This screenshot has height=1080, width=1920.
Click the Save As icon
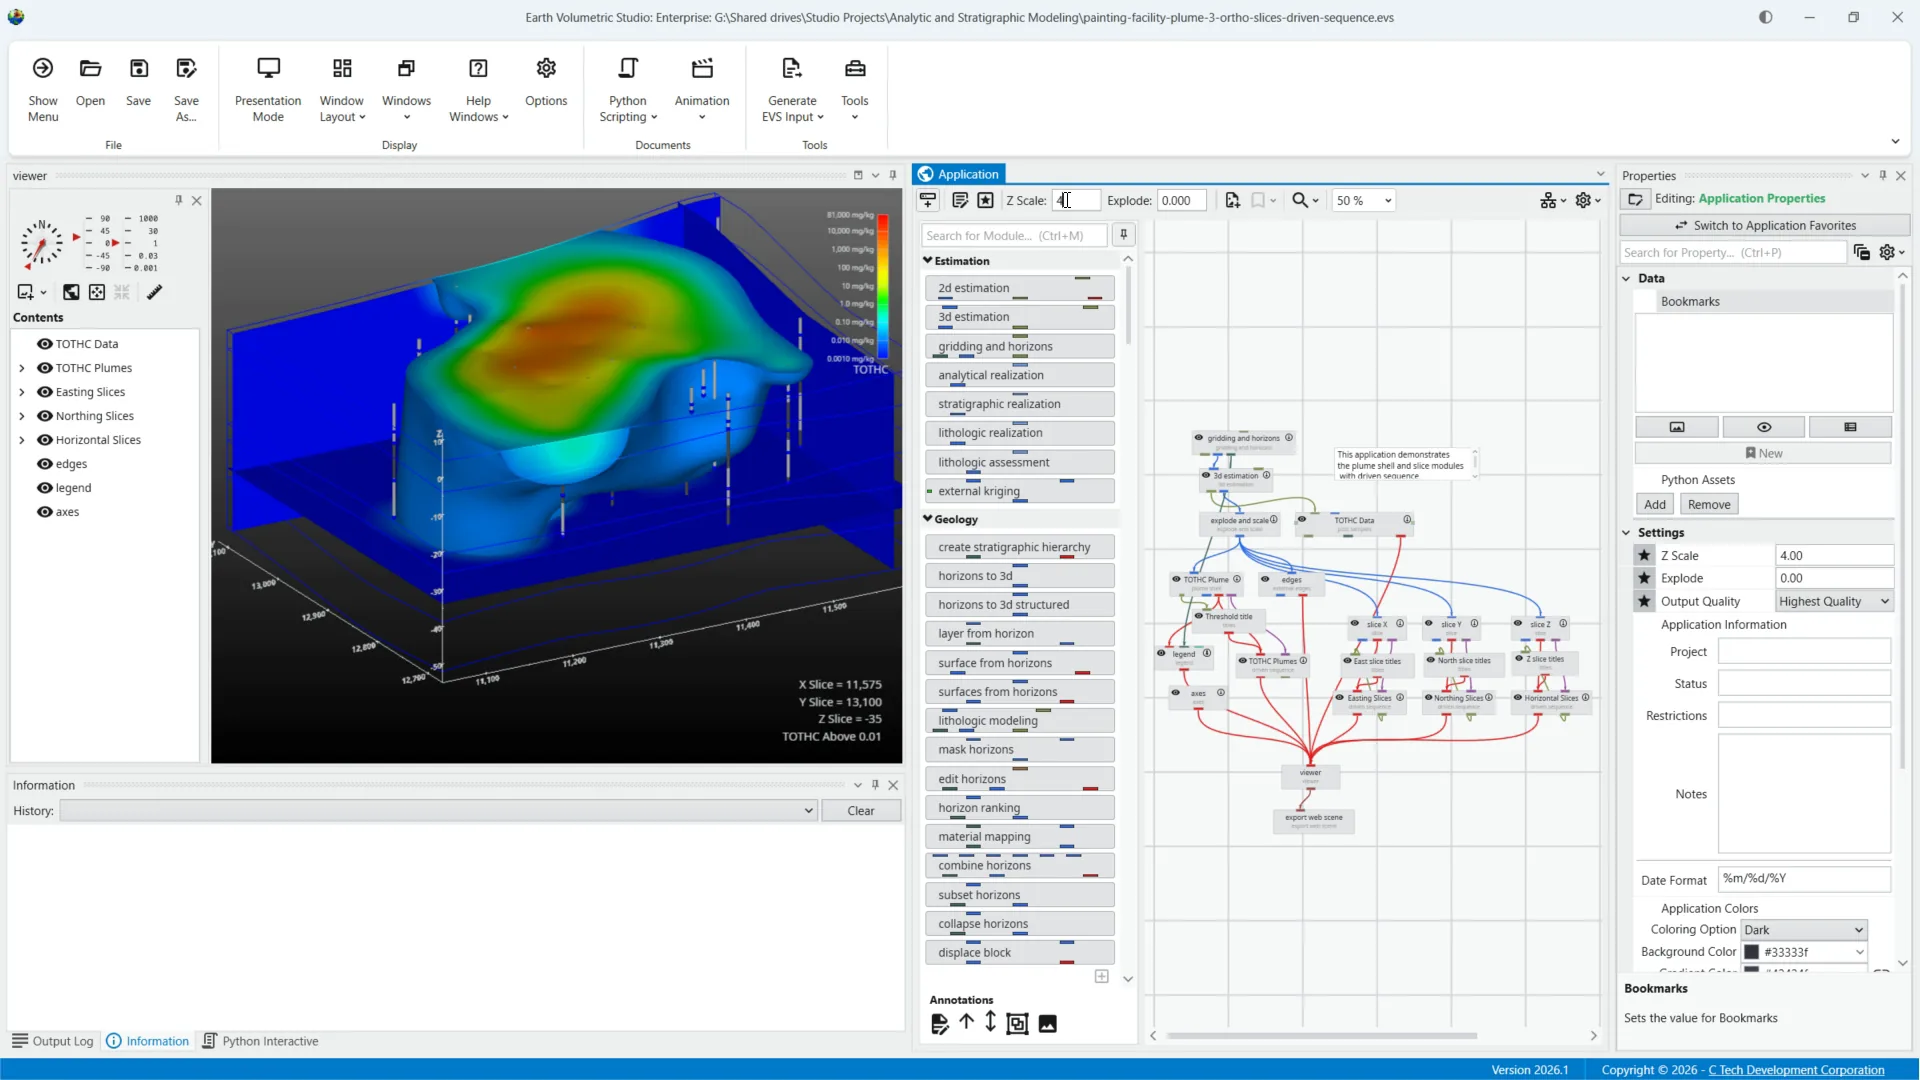pos(186,89)
